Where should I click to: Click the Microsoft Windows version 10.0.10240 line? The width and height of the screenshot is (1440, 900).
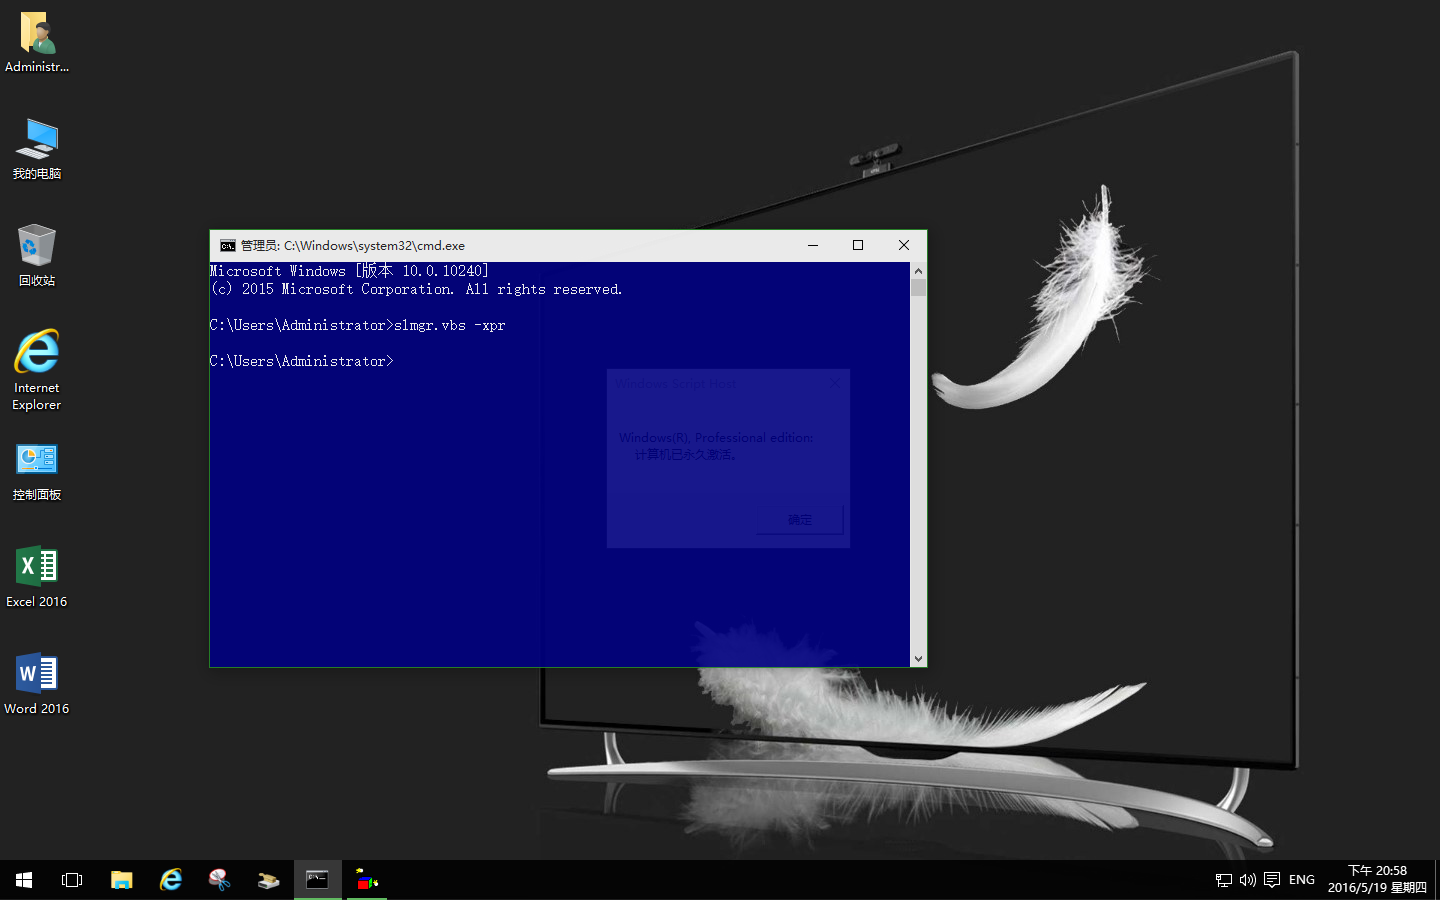pyautogui.click(x=349, y=271)
